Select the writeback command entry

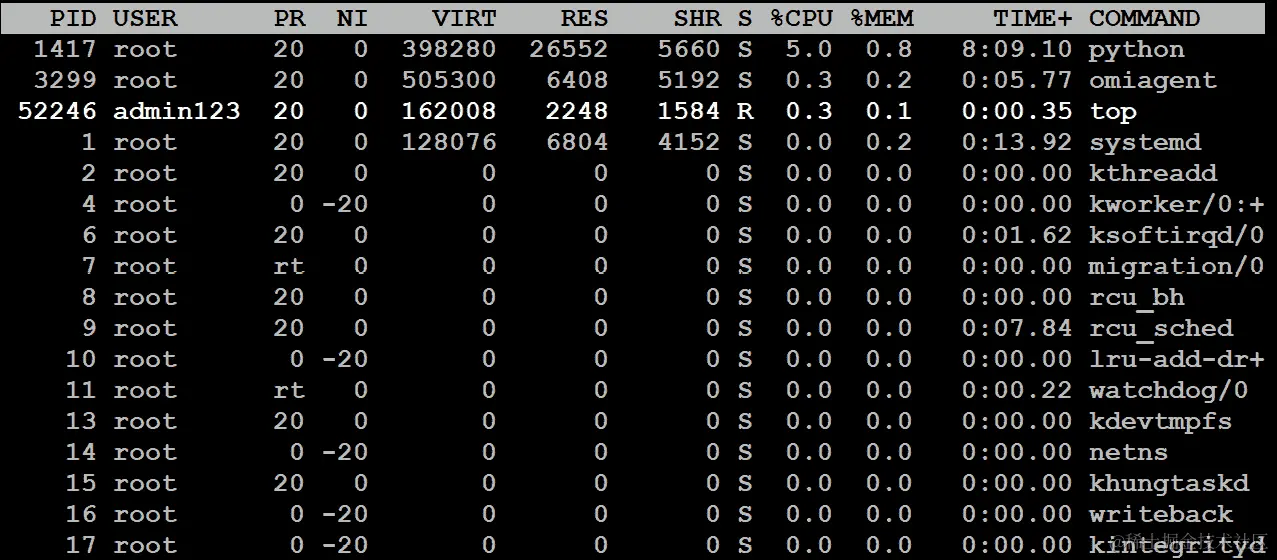click(x=1160, y=515)
